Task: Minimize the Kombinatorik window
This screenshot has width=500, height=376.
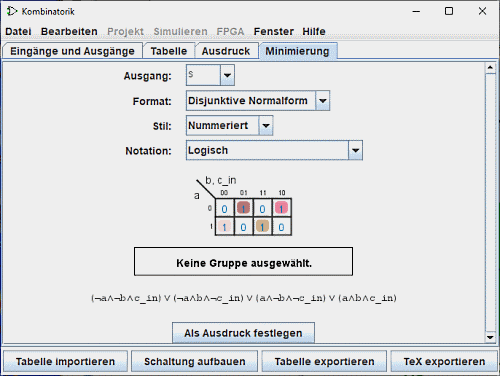Action: tap(416, 11)
